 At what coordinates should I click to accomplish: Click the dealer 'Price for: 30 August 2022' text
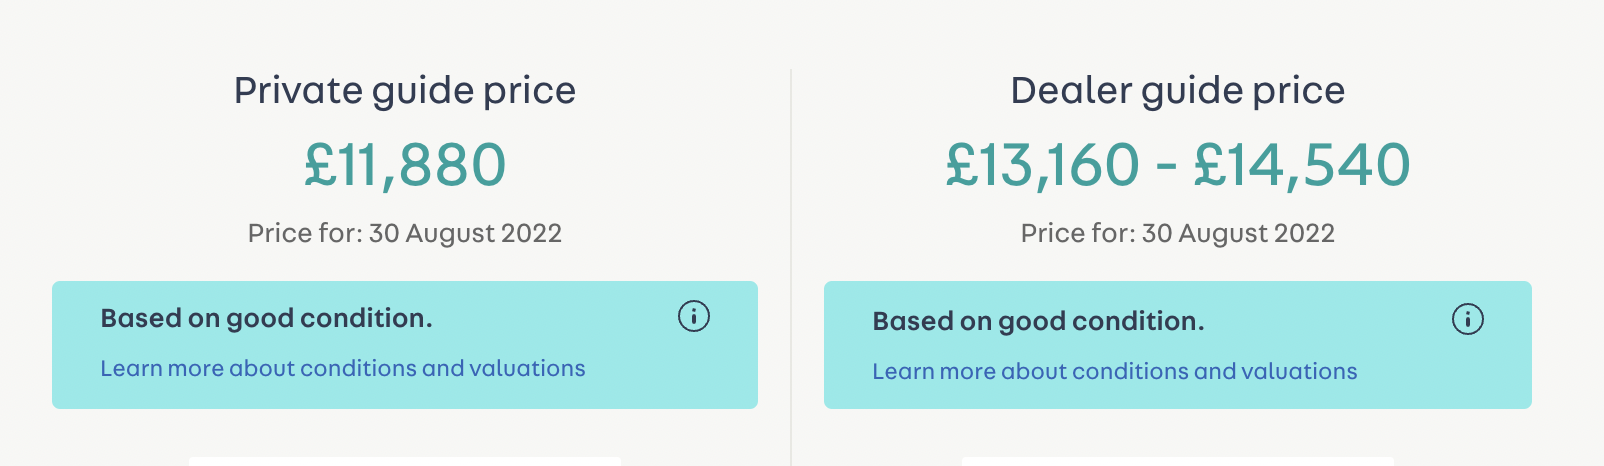click(1177, 234)
